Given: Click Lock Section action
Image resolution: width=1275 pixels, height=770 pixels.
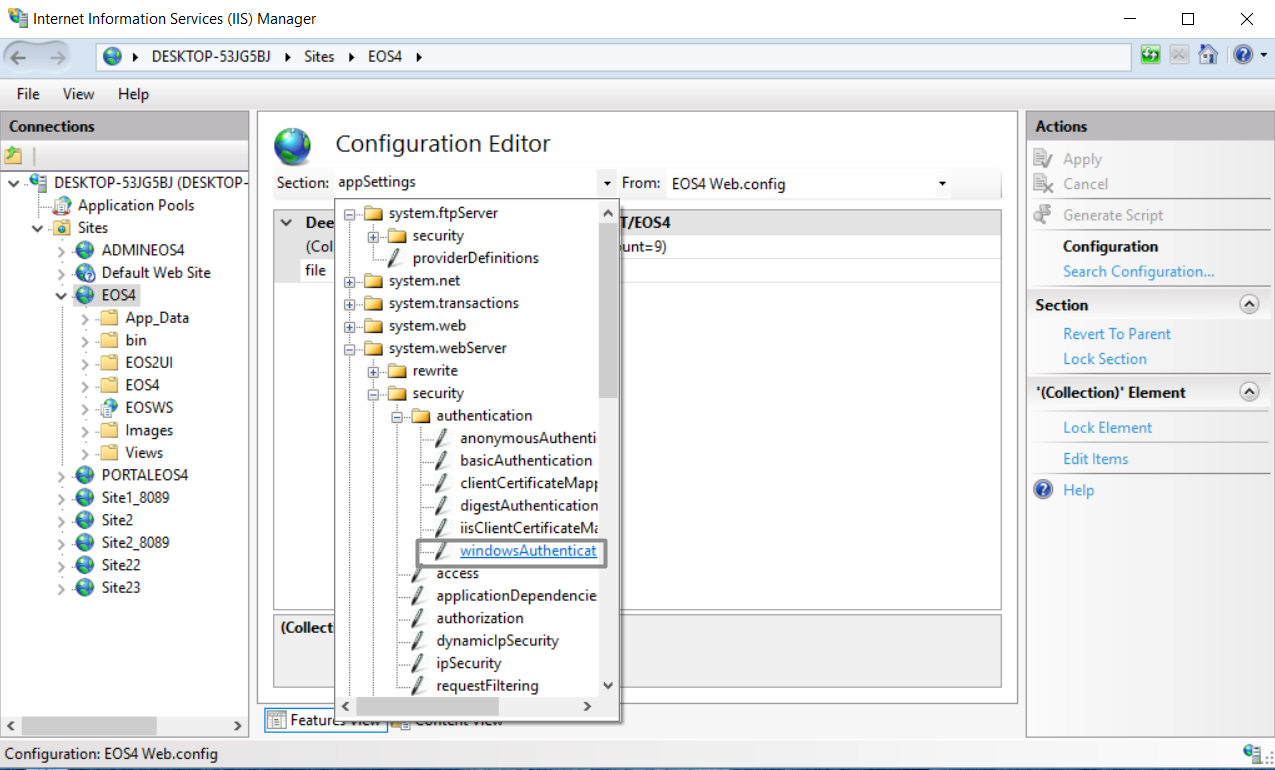Looking at the screenshot, I should 1105,359.
